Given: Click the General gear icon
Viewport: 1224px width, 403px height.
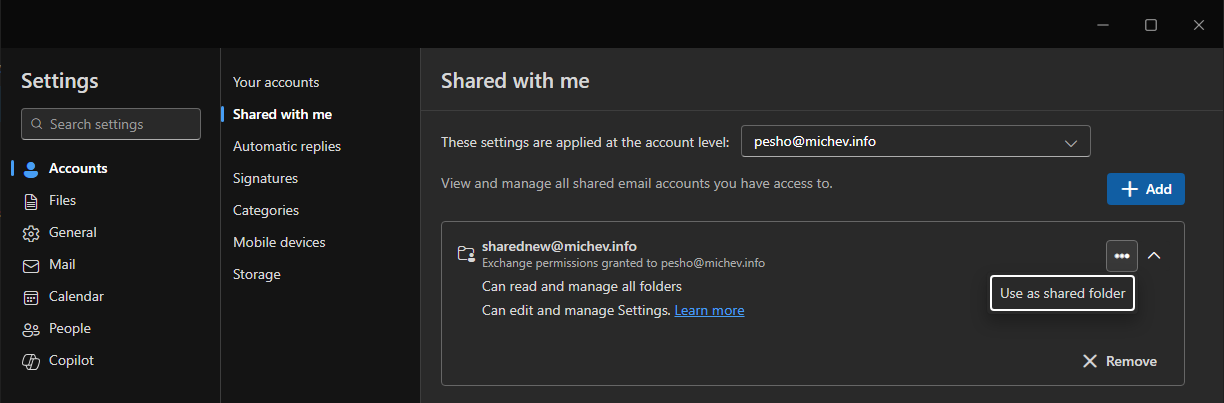Looking at the screenshot, I should tap(31, 233).
